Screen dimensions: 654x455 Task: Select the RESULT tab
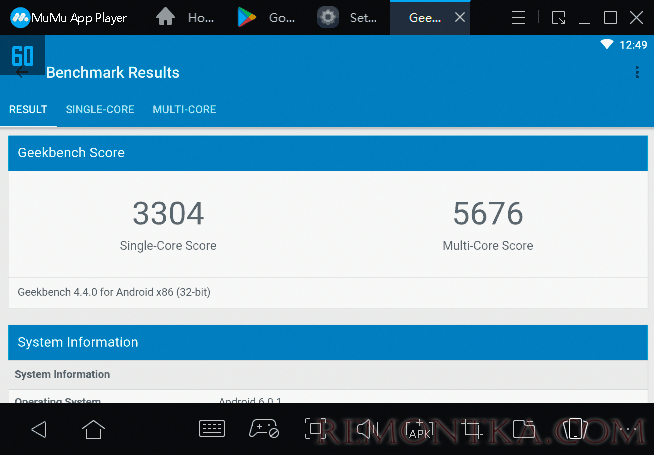pos(28,109)
